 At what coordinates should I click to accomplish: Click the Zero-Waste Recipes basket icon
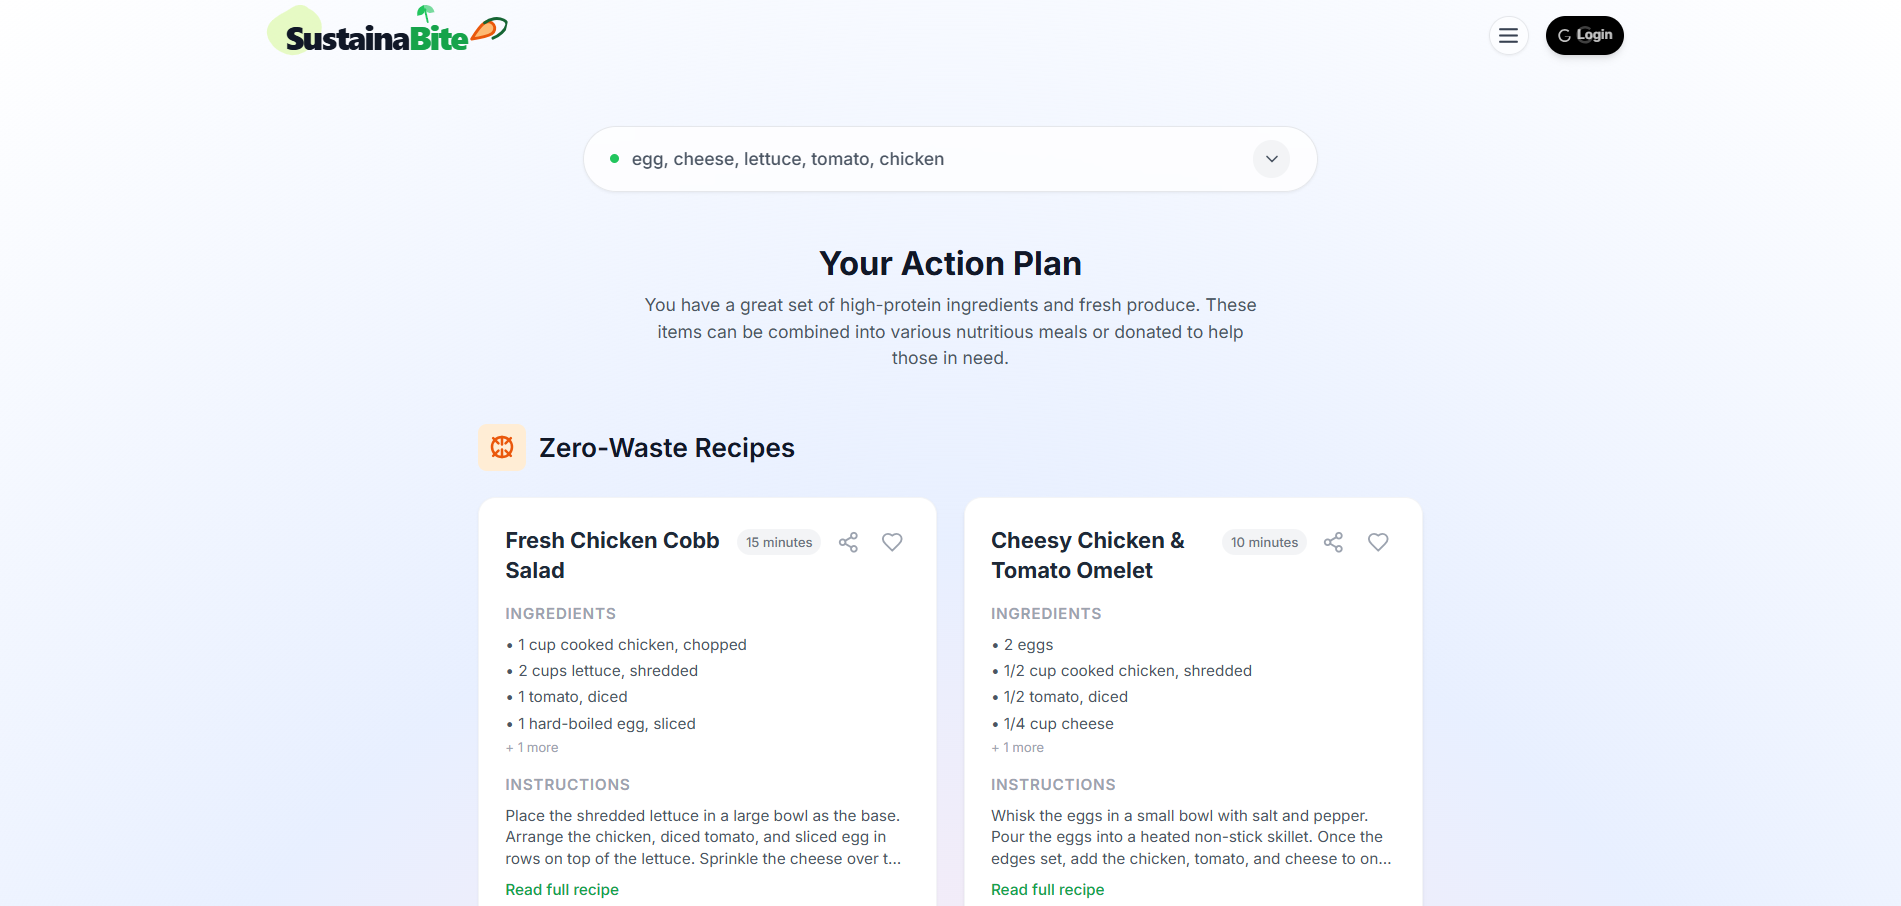501,447
